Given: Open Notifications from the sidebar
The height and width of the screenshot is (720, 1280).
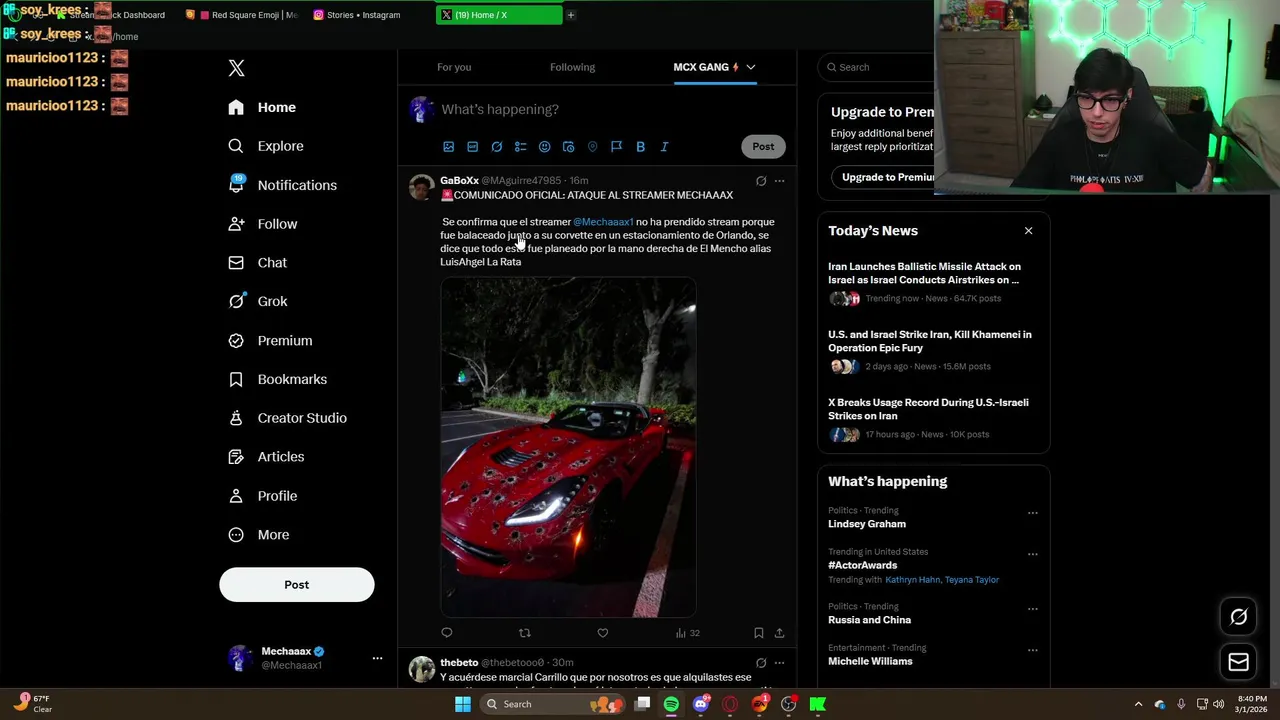Looking at the screenshot, I should 282,185.
